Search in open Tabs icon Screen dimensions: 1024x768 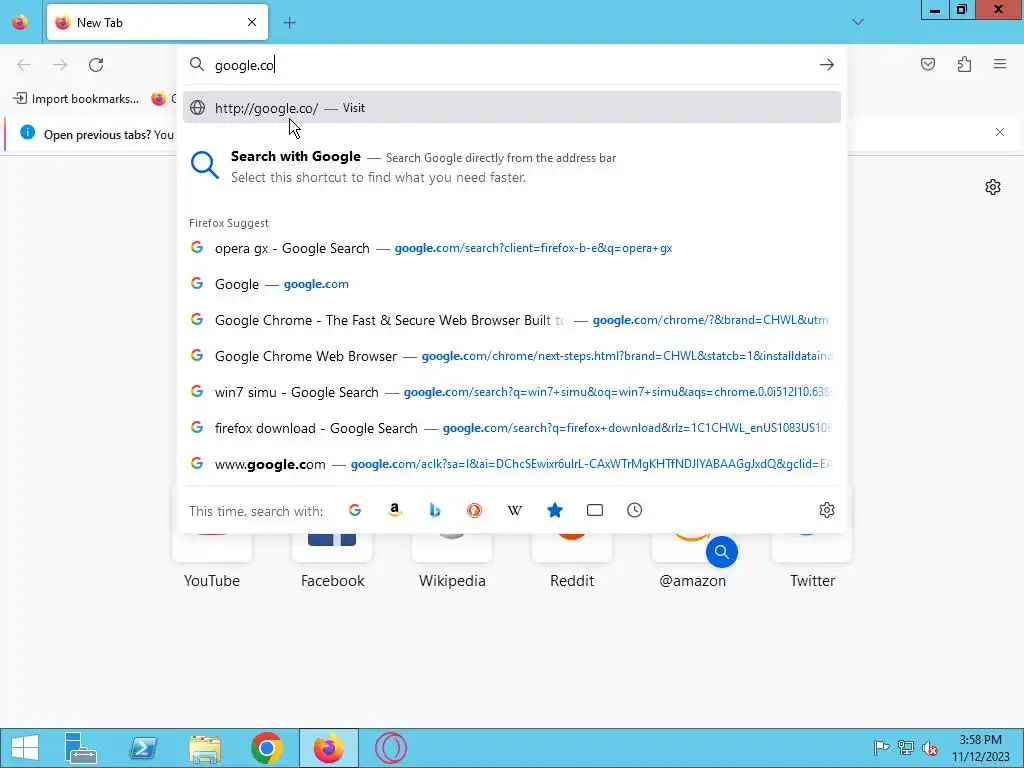coord(594,510)
